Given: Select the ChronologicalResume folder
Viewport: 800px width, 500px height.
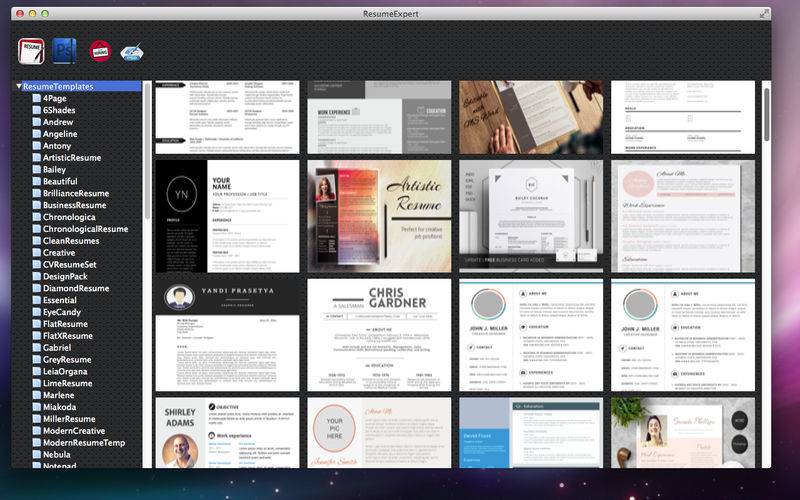Looking at the screenshot, I should (x=81, y=229).
